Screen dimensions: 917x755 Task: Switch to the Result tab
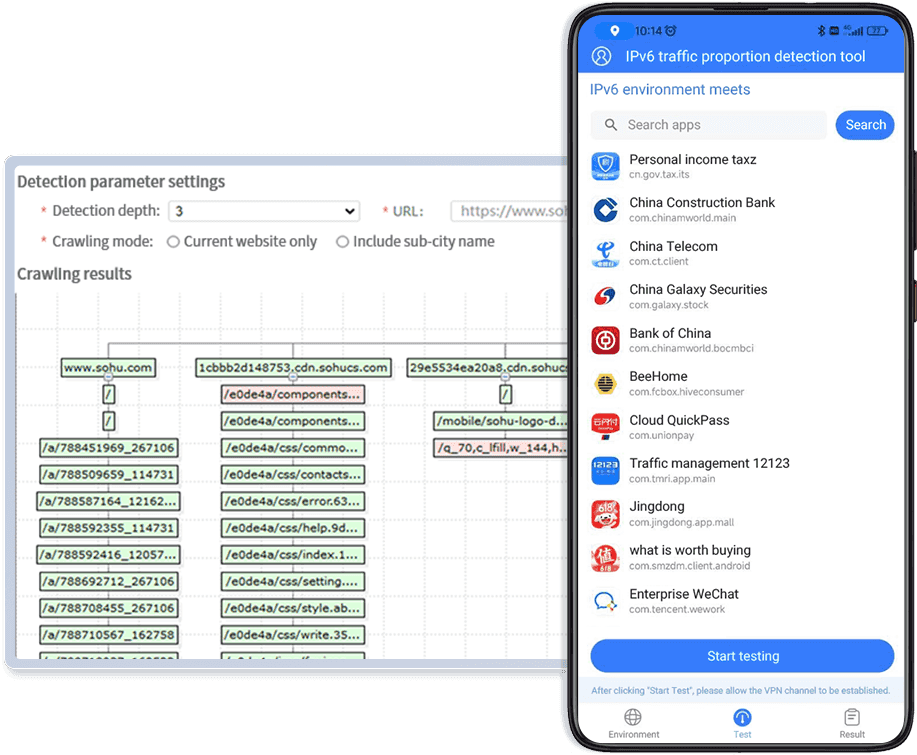[852, 724]
